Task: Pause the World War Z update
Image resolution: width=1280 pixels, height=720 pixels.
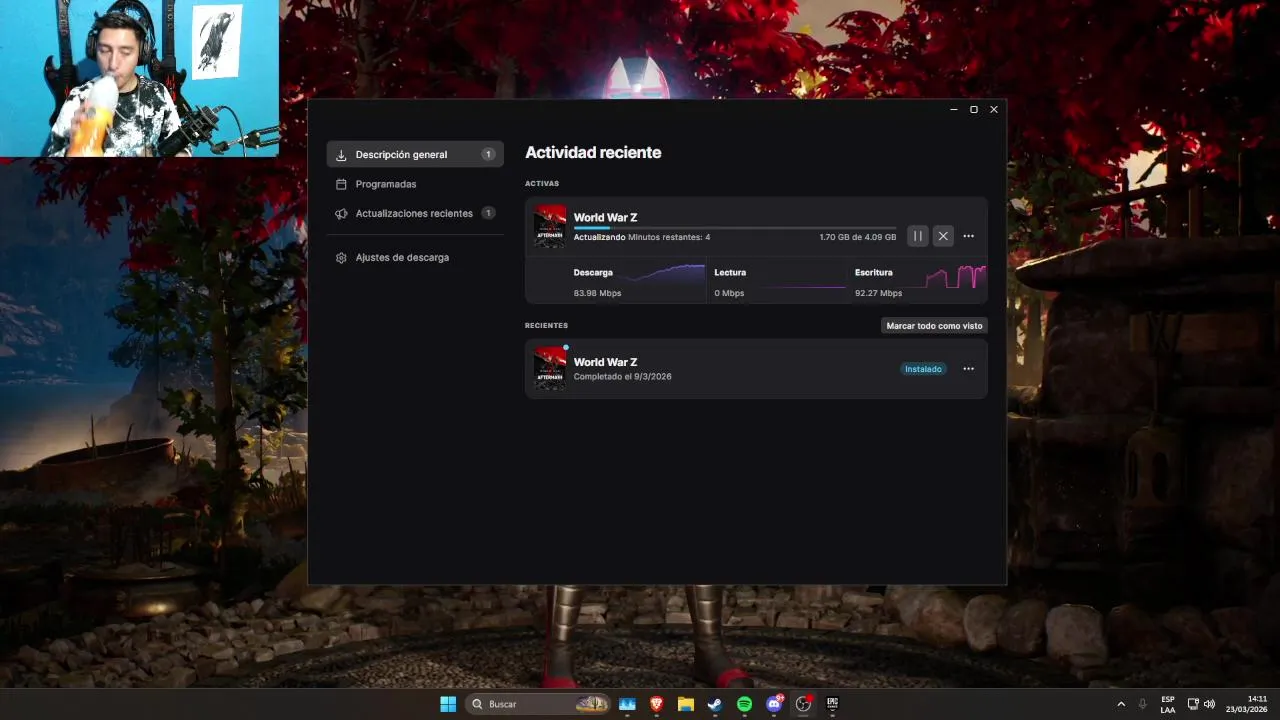Action: coord(917,236)
